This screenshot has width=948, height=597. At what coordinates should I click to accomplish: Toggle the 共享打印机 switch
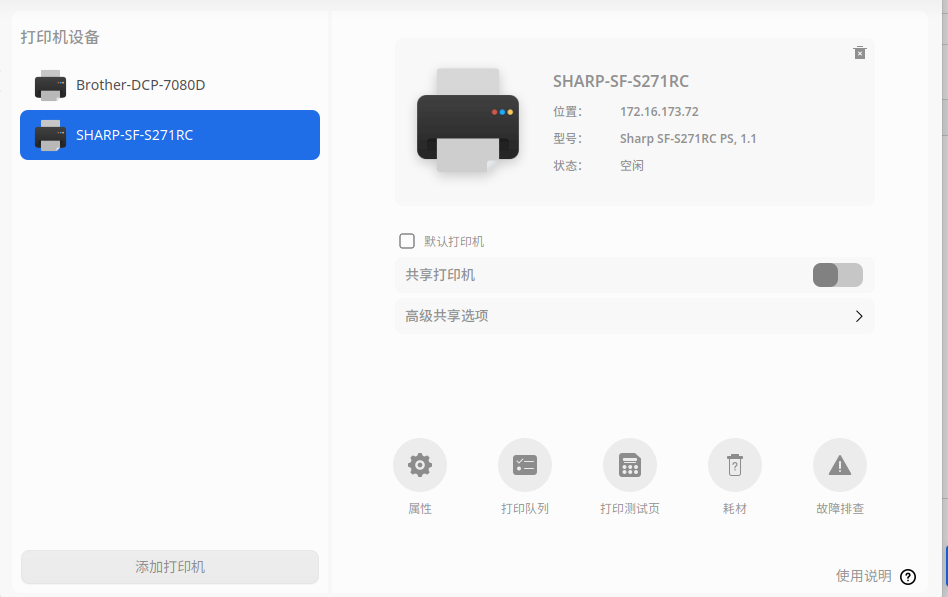point(837,275)
